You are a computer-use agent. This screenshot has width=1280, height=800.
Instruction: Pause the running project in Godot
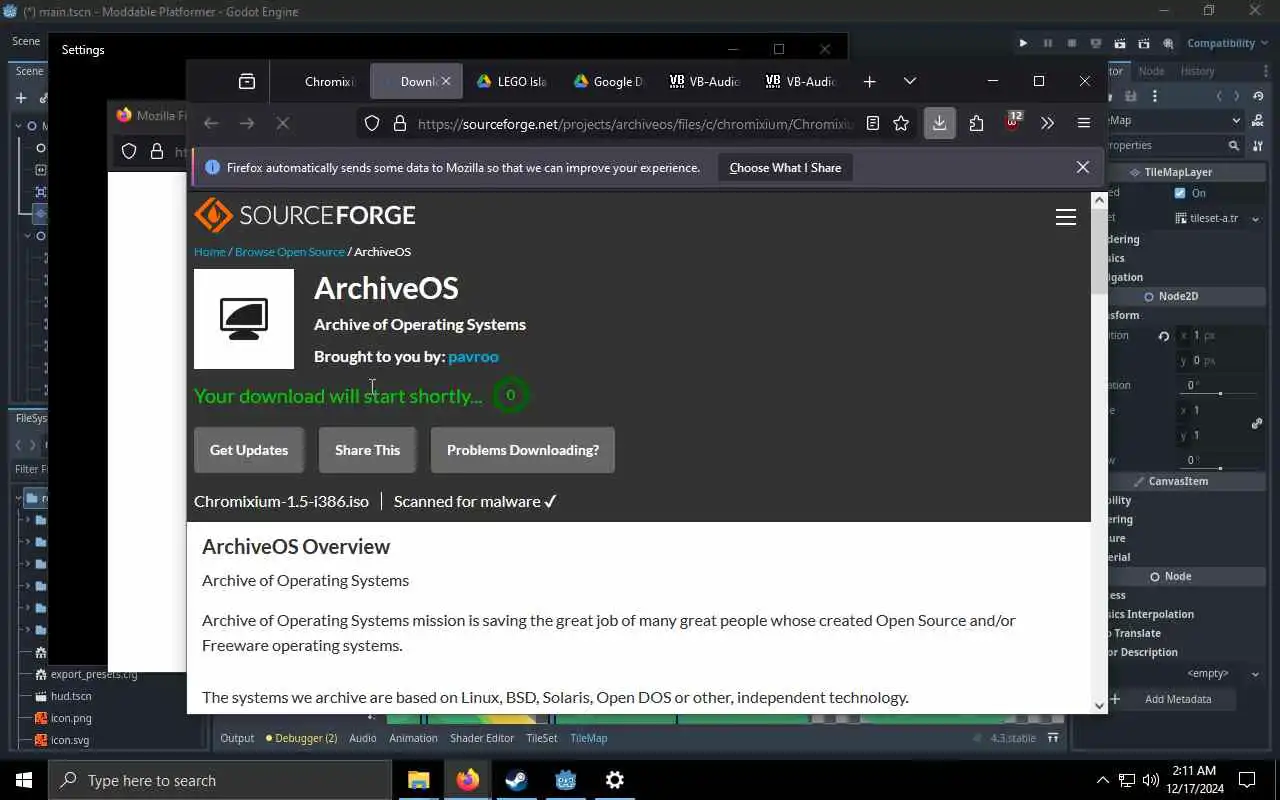coord(1048,43)
